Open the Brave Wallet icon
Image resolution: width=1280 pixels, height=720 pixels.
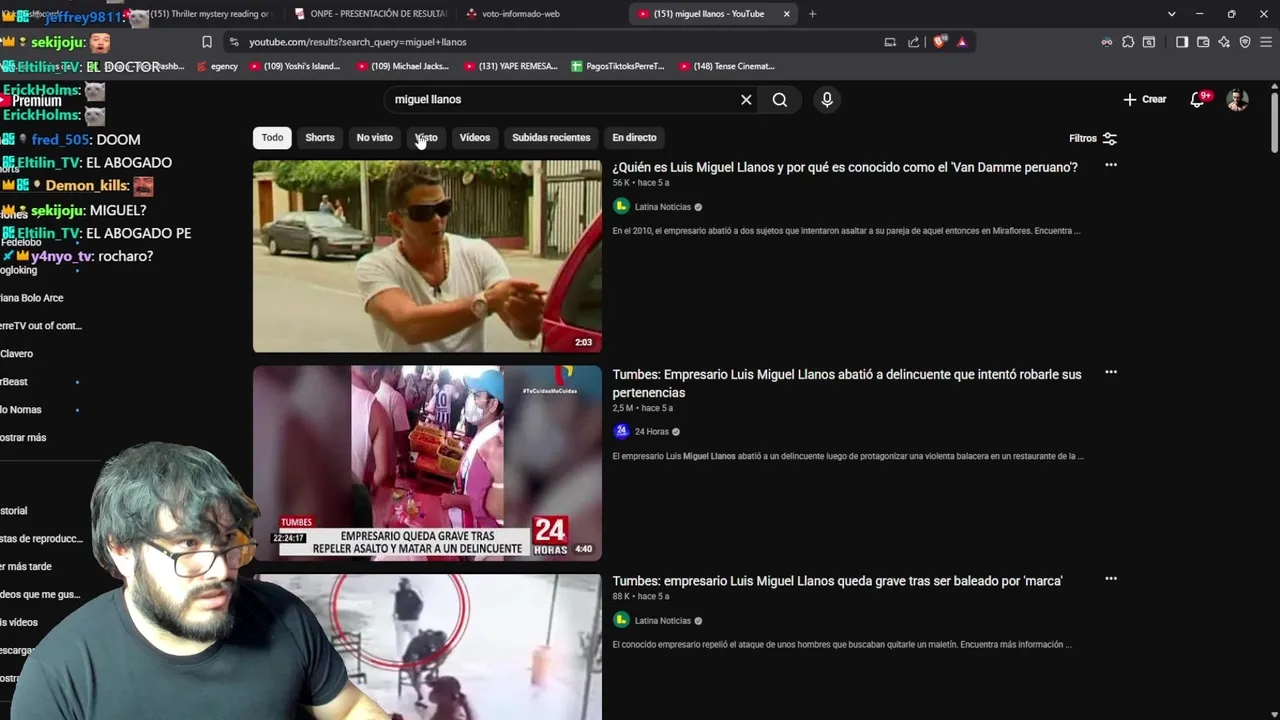click(1203, 42)
